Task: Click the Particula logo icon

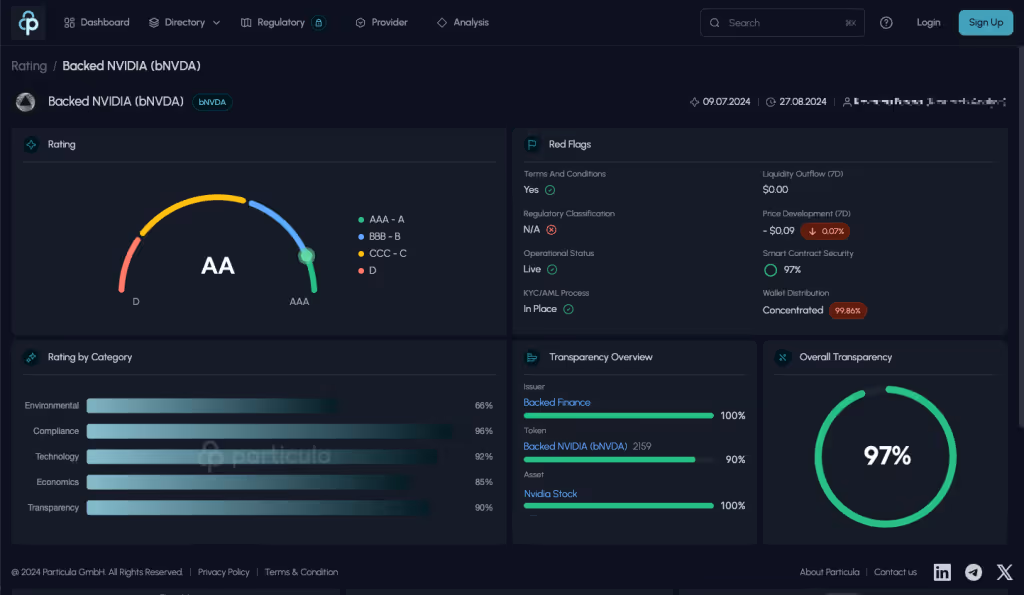Action: pos(27,21)
